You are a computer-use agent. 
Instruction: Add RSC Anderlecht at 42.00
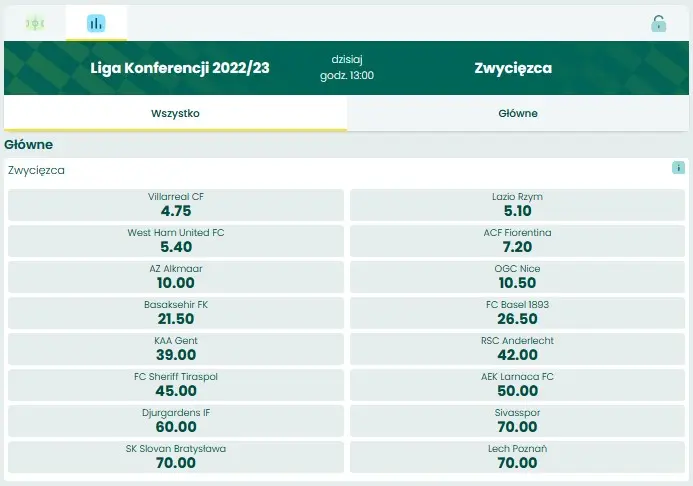518,349
